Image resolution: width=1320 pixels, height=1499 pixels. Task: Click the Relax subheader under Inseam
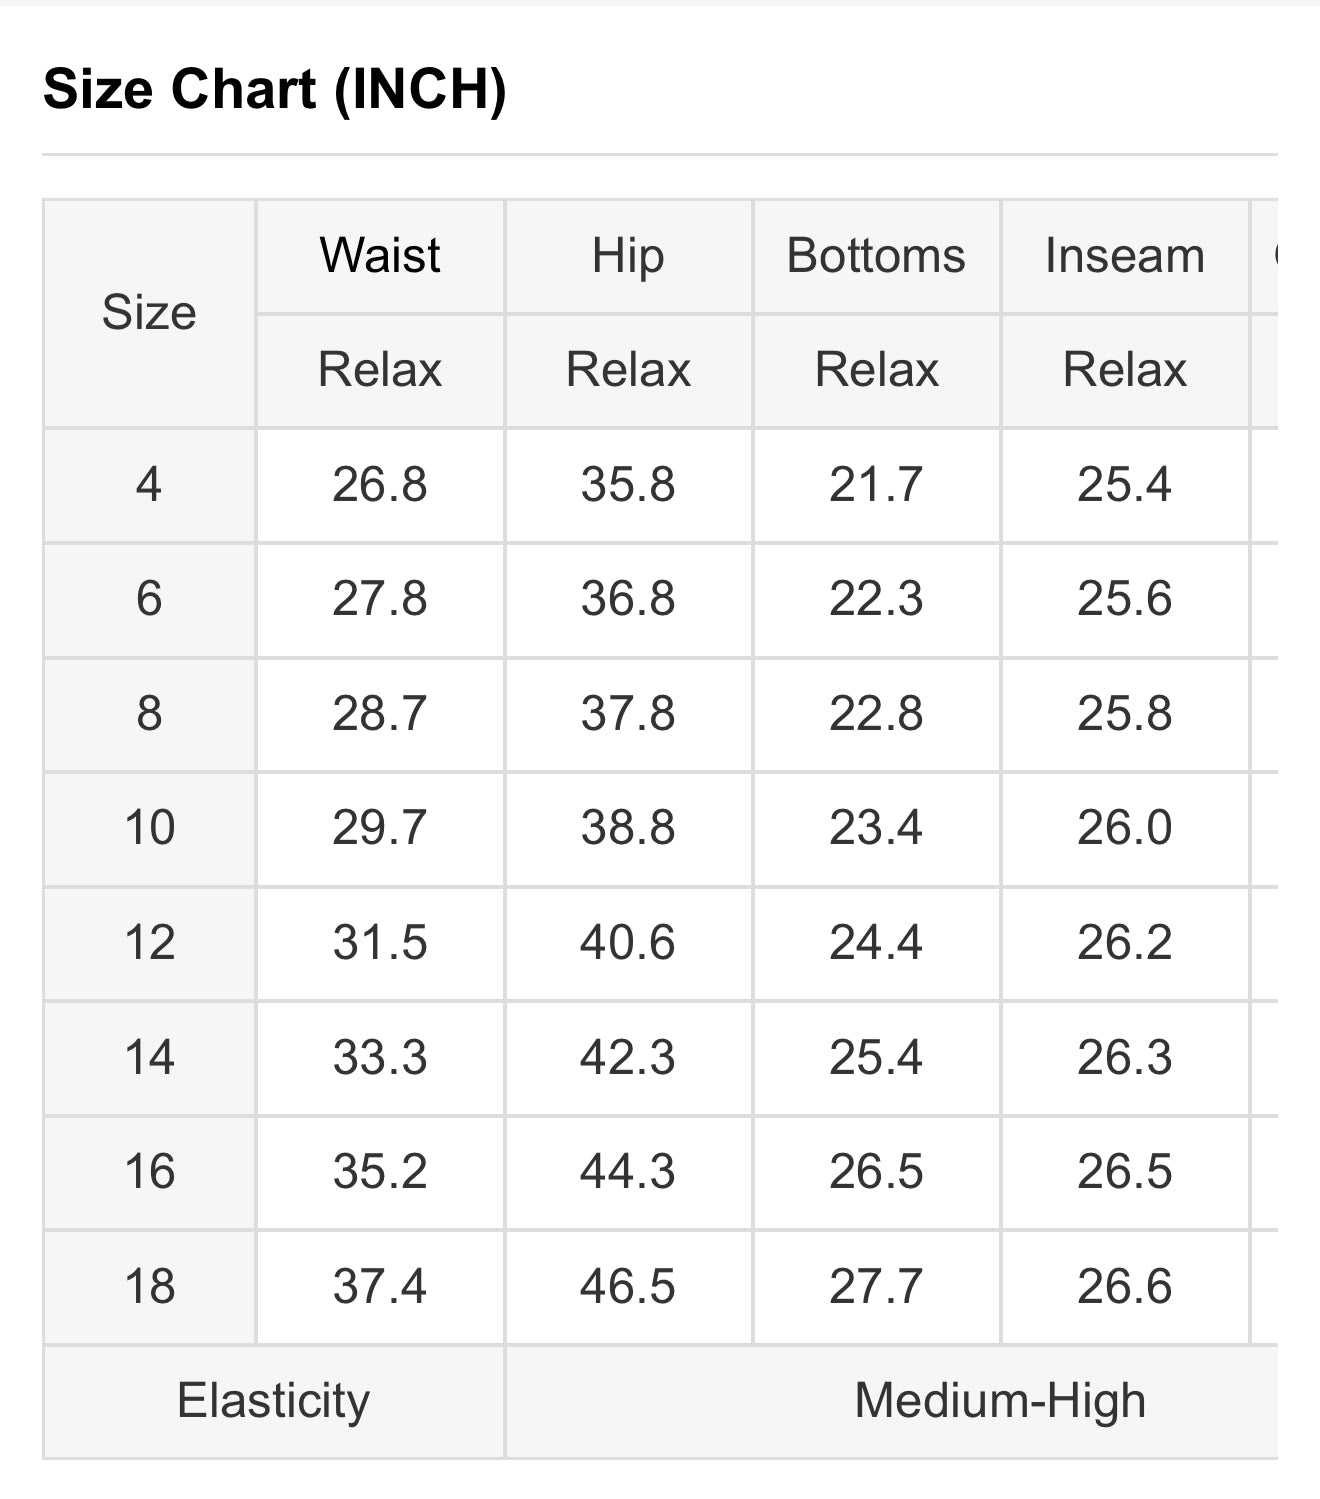click(1125, 370)
